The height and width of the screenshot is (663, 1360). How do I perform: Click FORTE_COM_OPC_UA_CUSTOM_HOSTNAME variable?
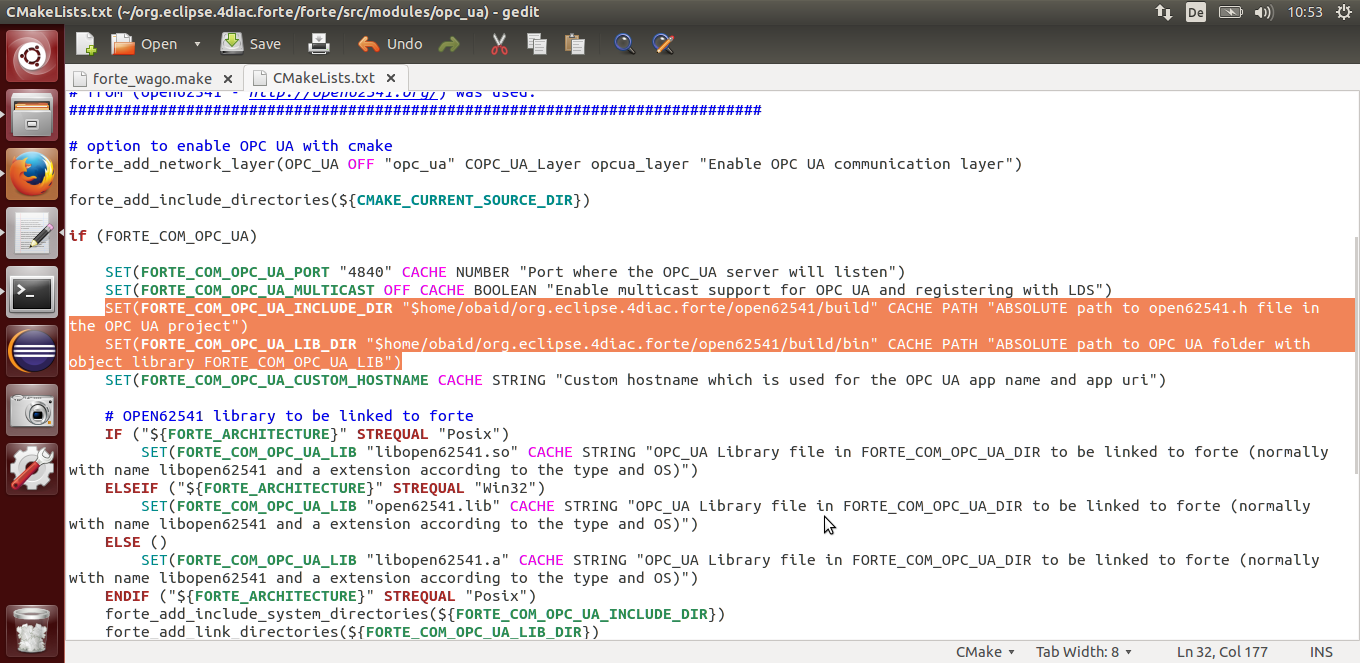click(x=285, y=380)
